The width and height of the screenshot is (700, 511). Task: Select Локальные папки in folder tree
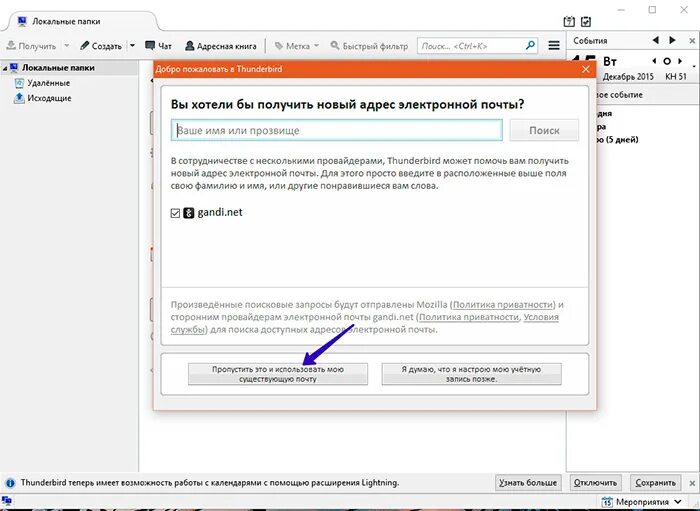tap(58, 68)
